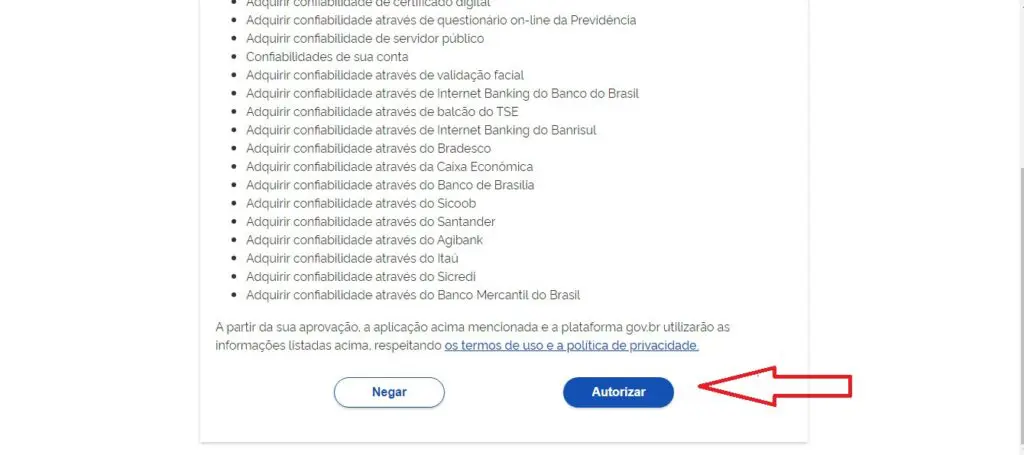1024x455 pixels.
Task: Select the Caixa Econômica list item
Action: coord(389,166)
